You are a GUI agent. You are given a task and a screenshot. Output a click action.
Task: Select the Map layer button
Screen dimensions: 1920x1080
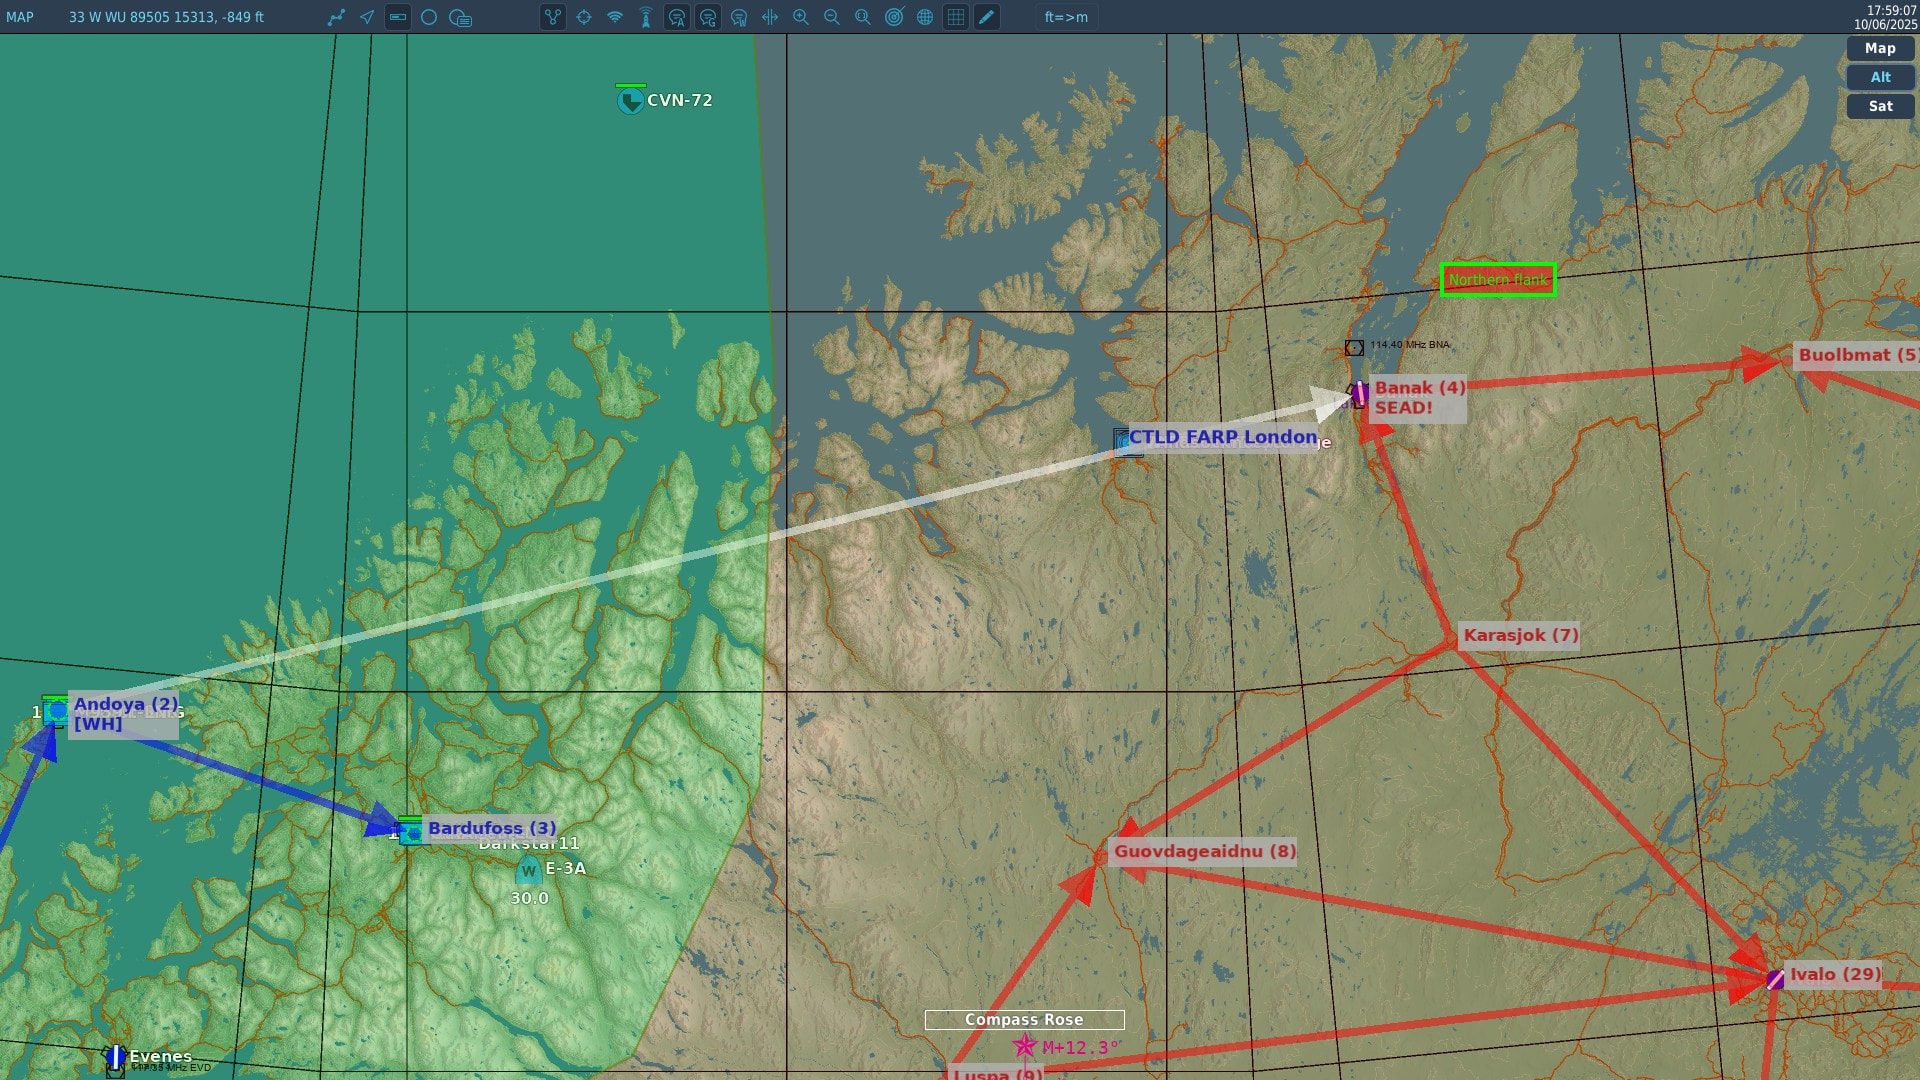pos(1880,48)
